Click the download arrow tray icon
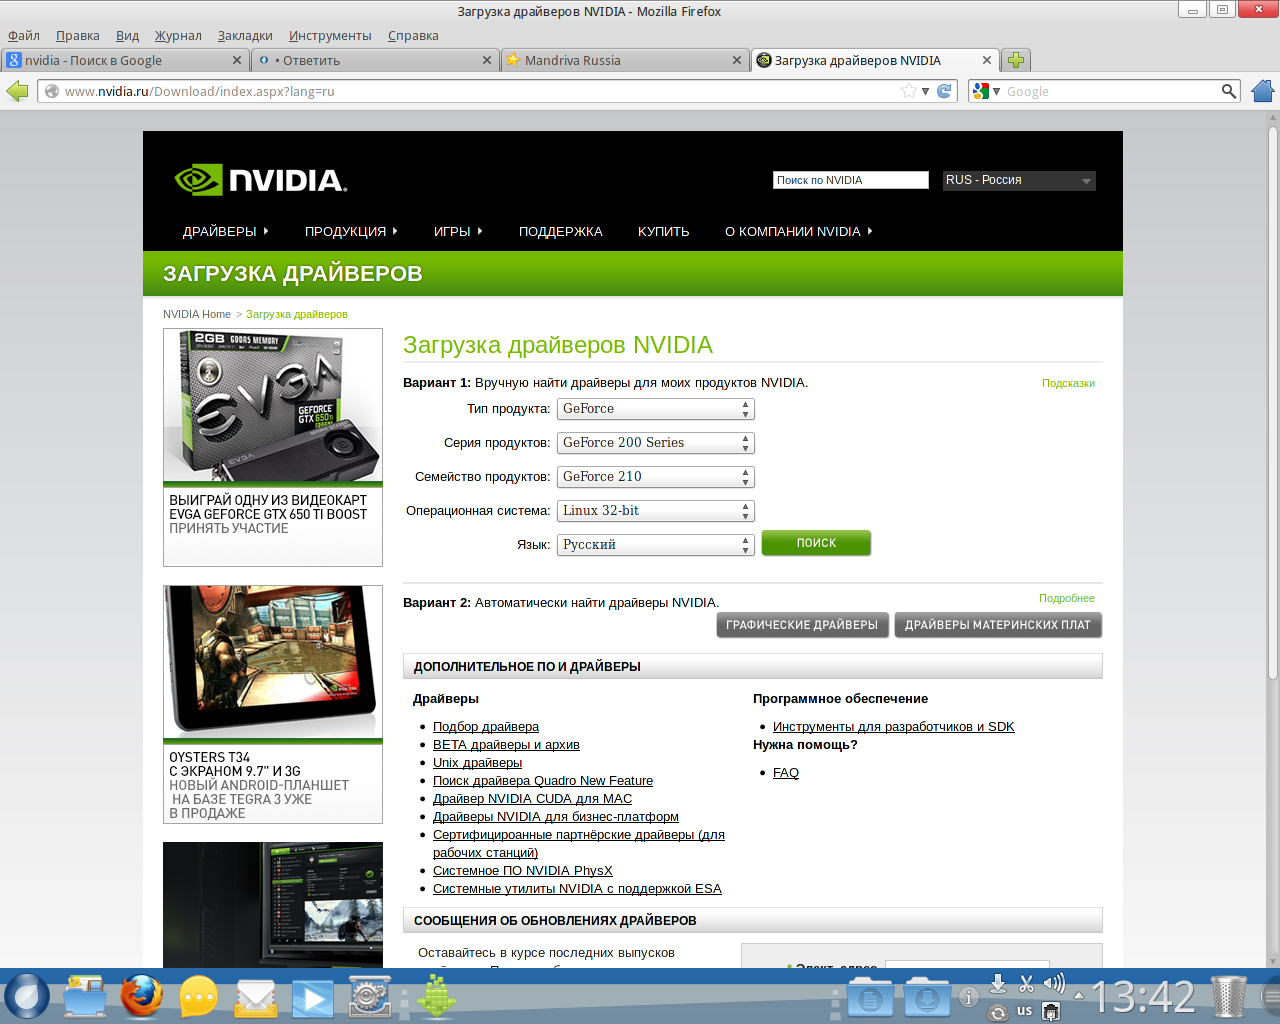This screenshot has width=1280, height=1024. click(997, 984)
